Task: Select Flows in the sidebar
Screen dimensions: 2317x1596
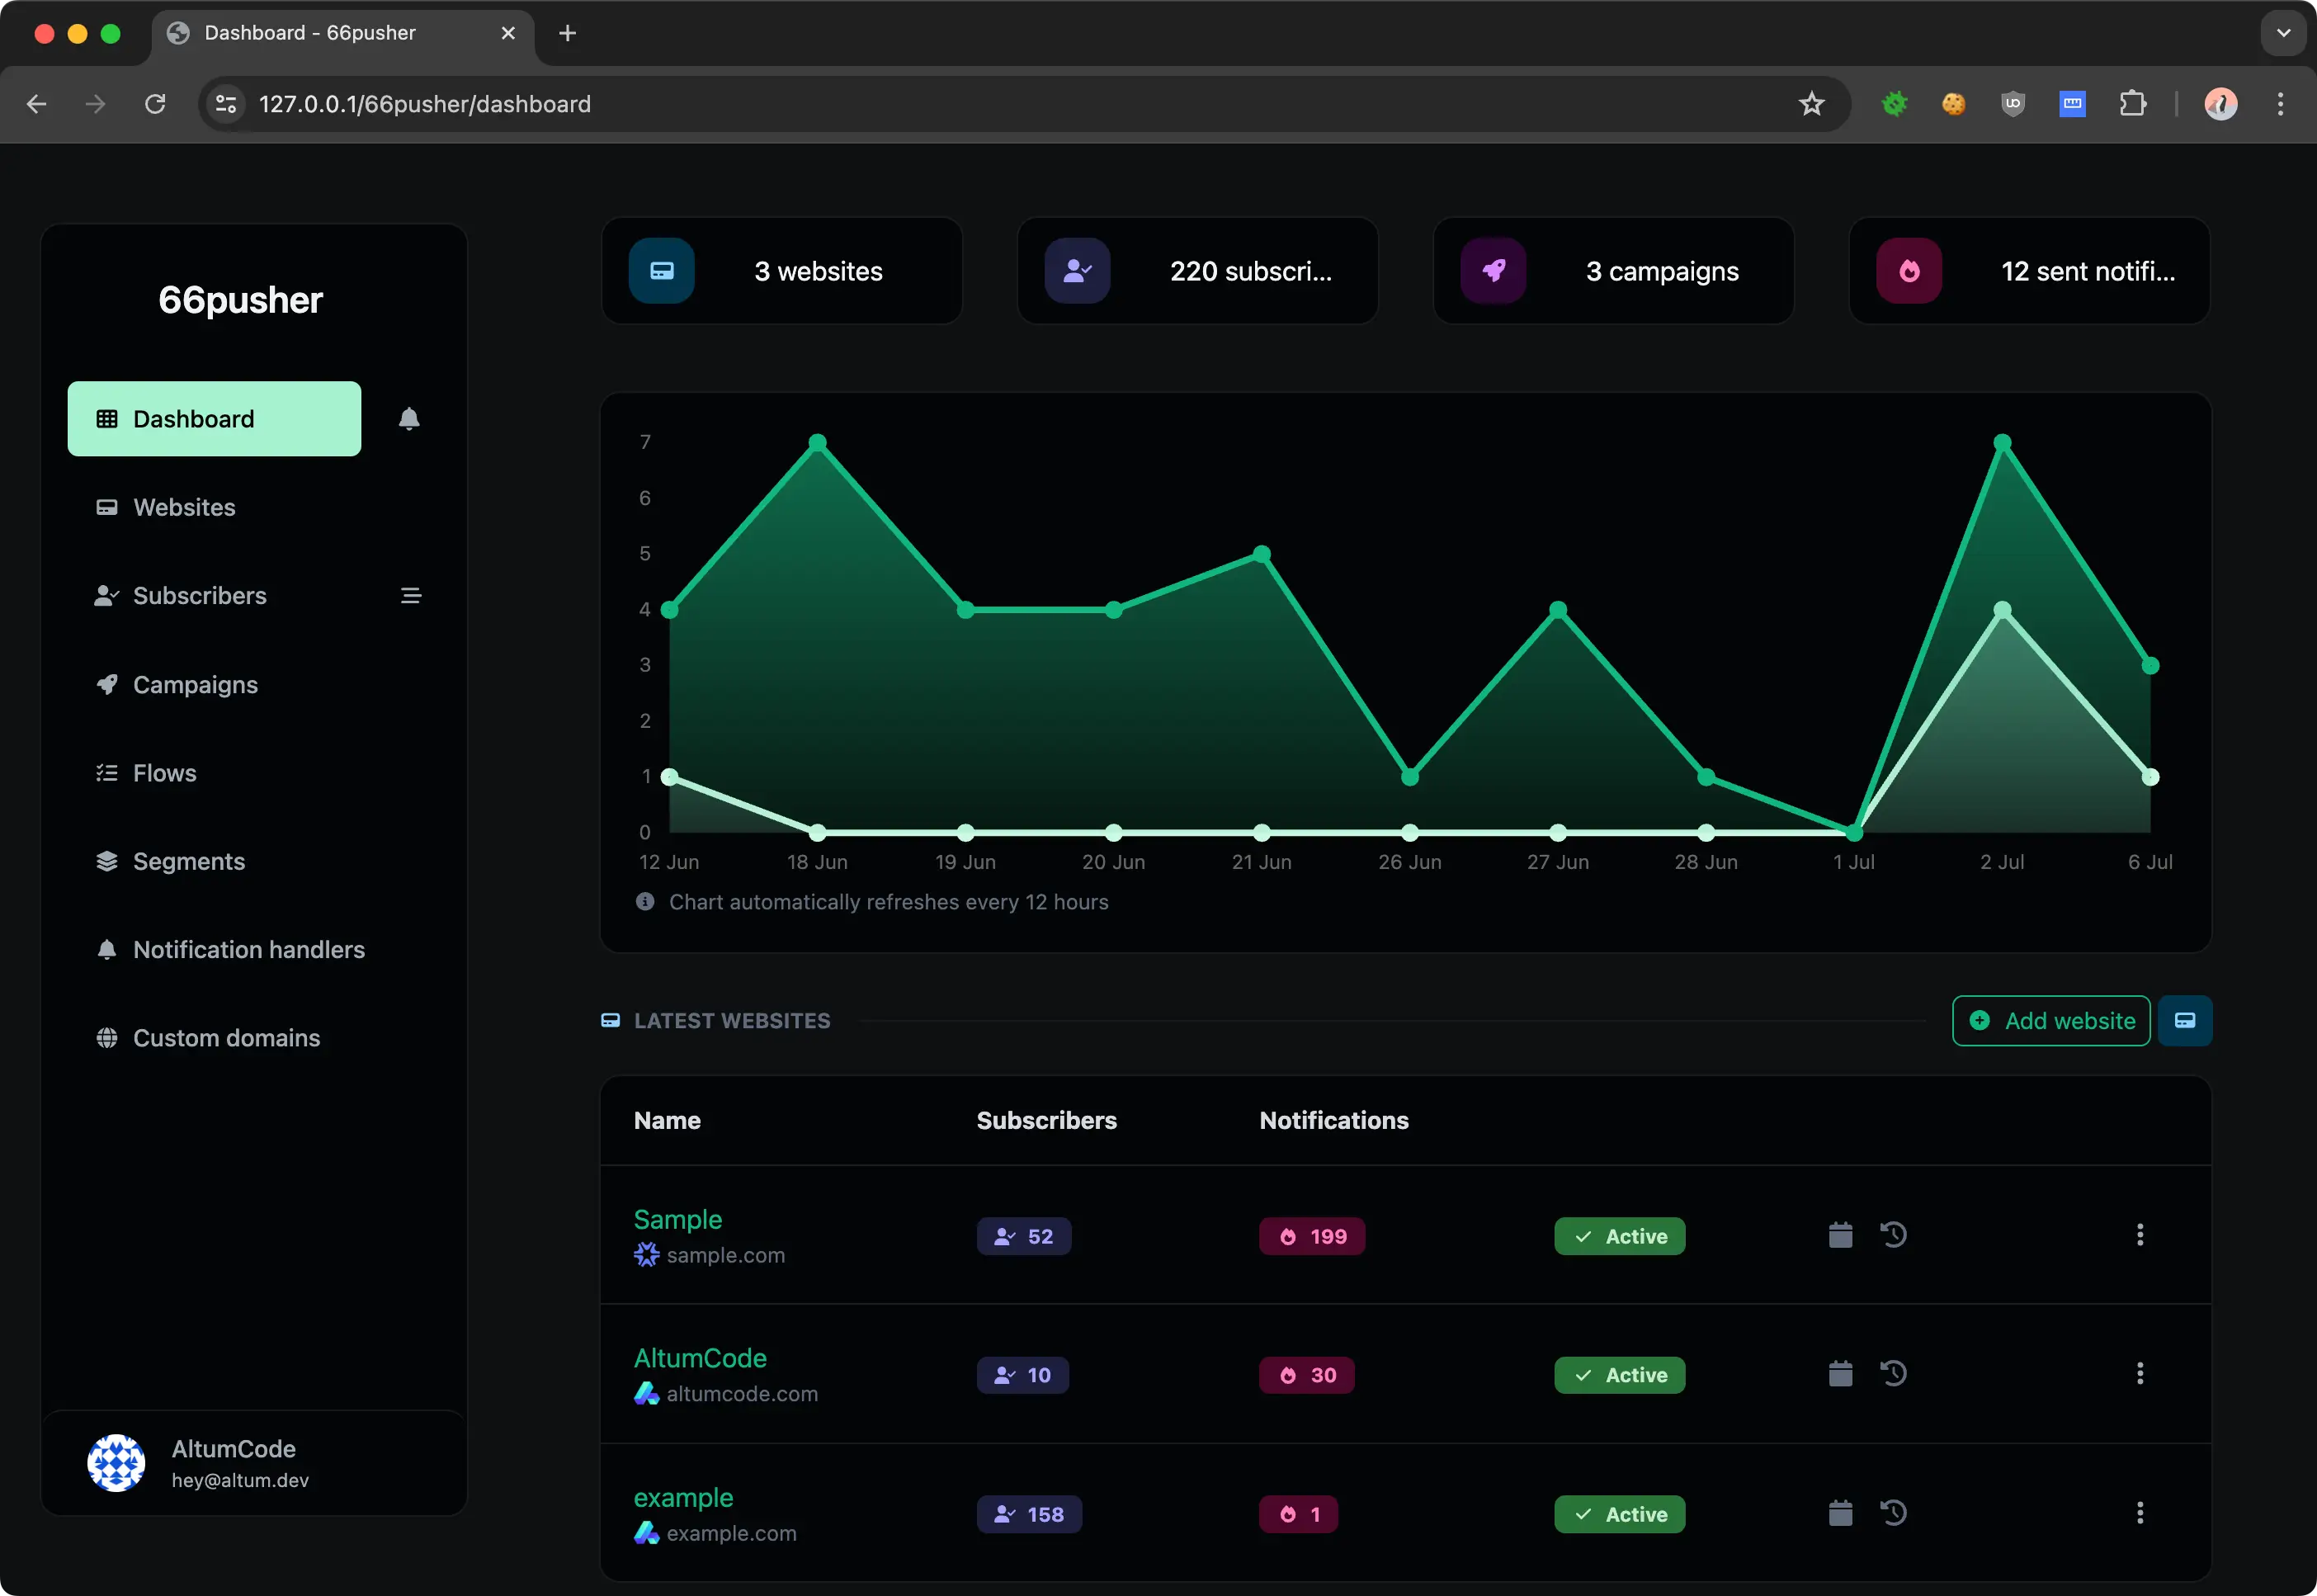Action: tap(164, 772)
